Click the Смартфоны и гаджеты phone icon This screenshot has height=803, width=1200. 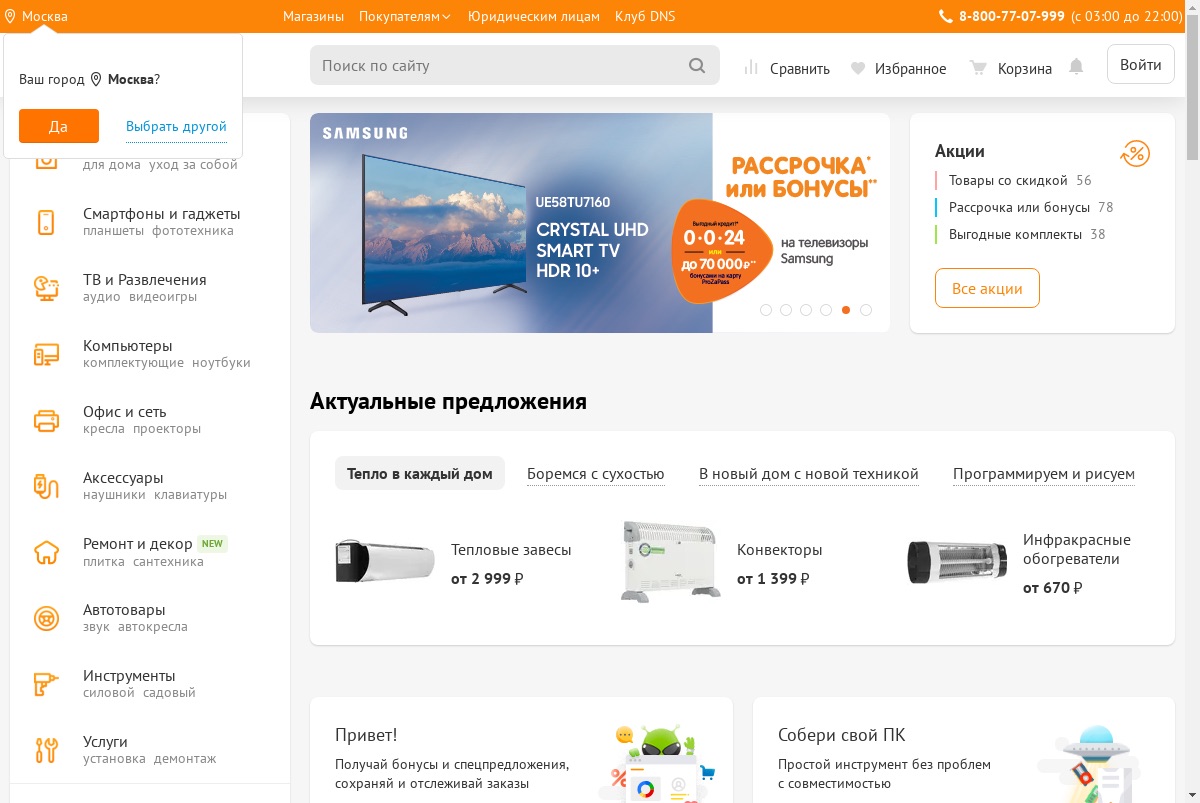[x=46, y=222]
